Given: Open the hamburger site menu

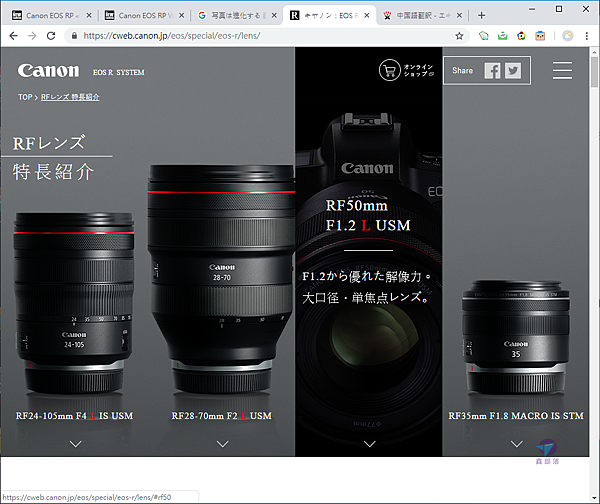Looking at the screenshot, I should point(562,70).
